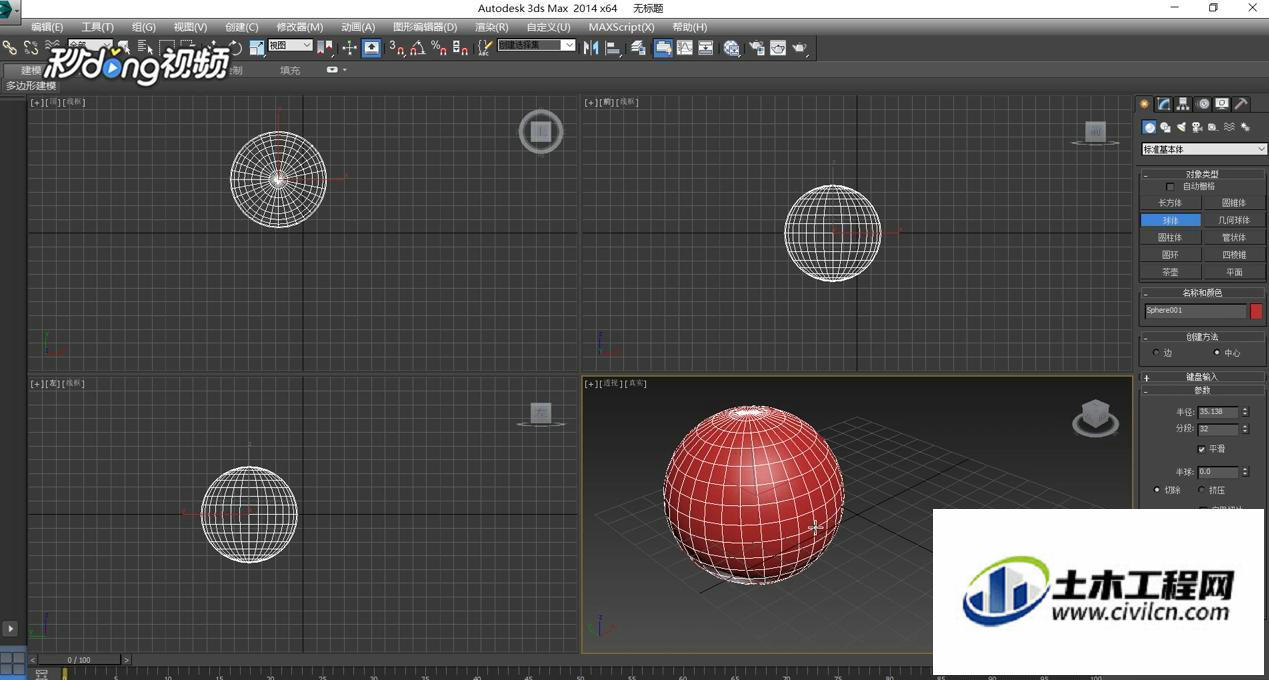
Task: Collapse the 创建方法 rollout
Action: (1202, 337)
